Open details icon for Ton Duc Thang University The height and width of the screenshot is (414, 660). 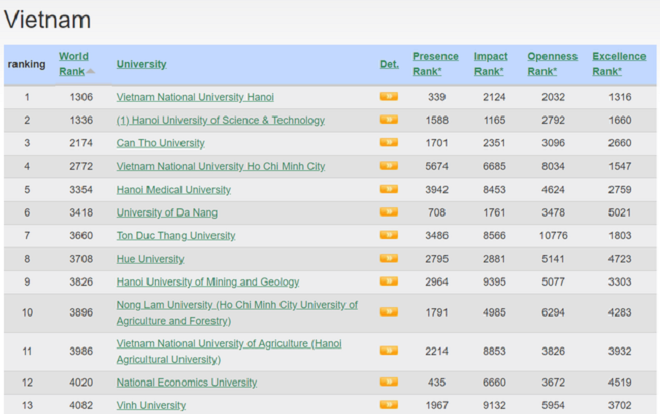(x=388, y=235)
